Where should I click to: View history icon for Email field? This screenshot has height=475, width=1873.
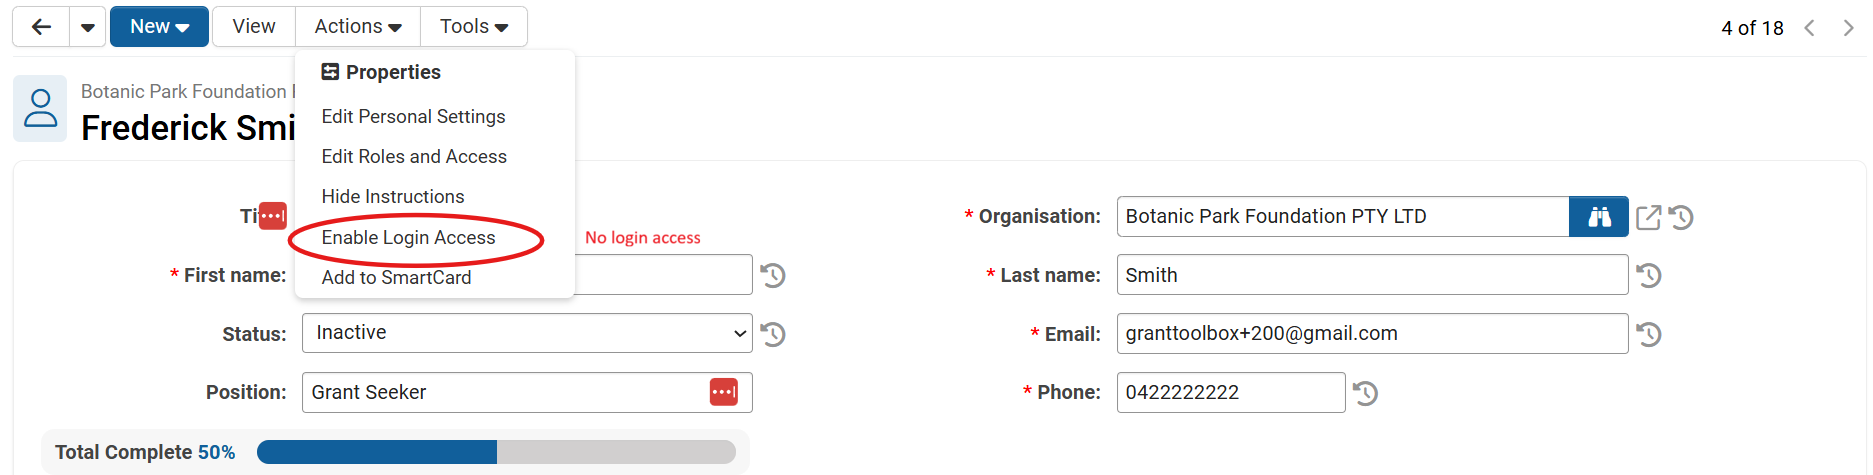(x=1648, y=334)
